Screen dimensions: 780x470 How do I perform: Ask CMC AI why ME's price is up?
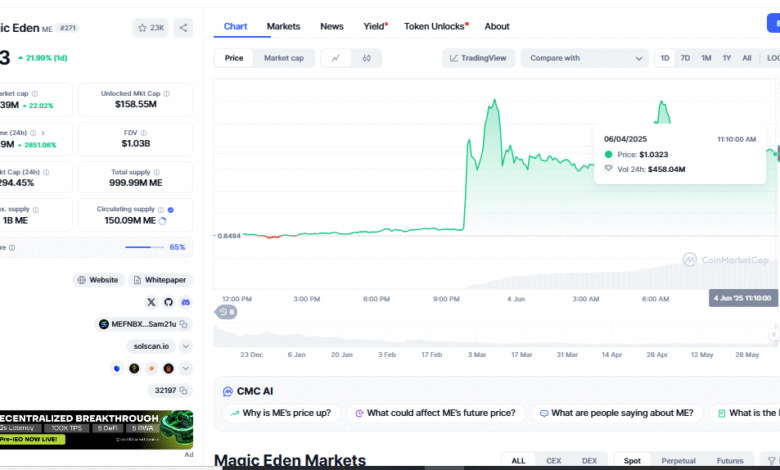tap(282, 413)
